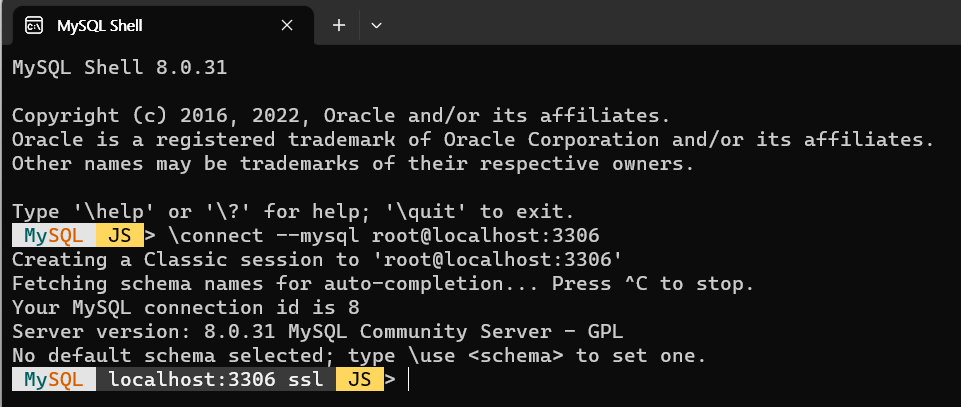Click the "Type '\help' or '\?'" line
Viewport: 961px width, 407px height.
click(x=293, y=212)
